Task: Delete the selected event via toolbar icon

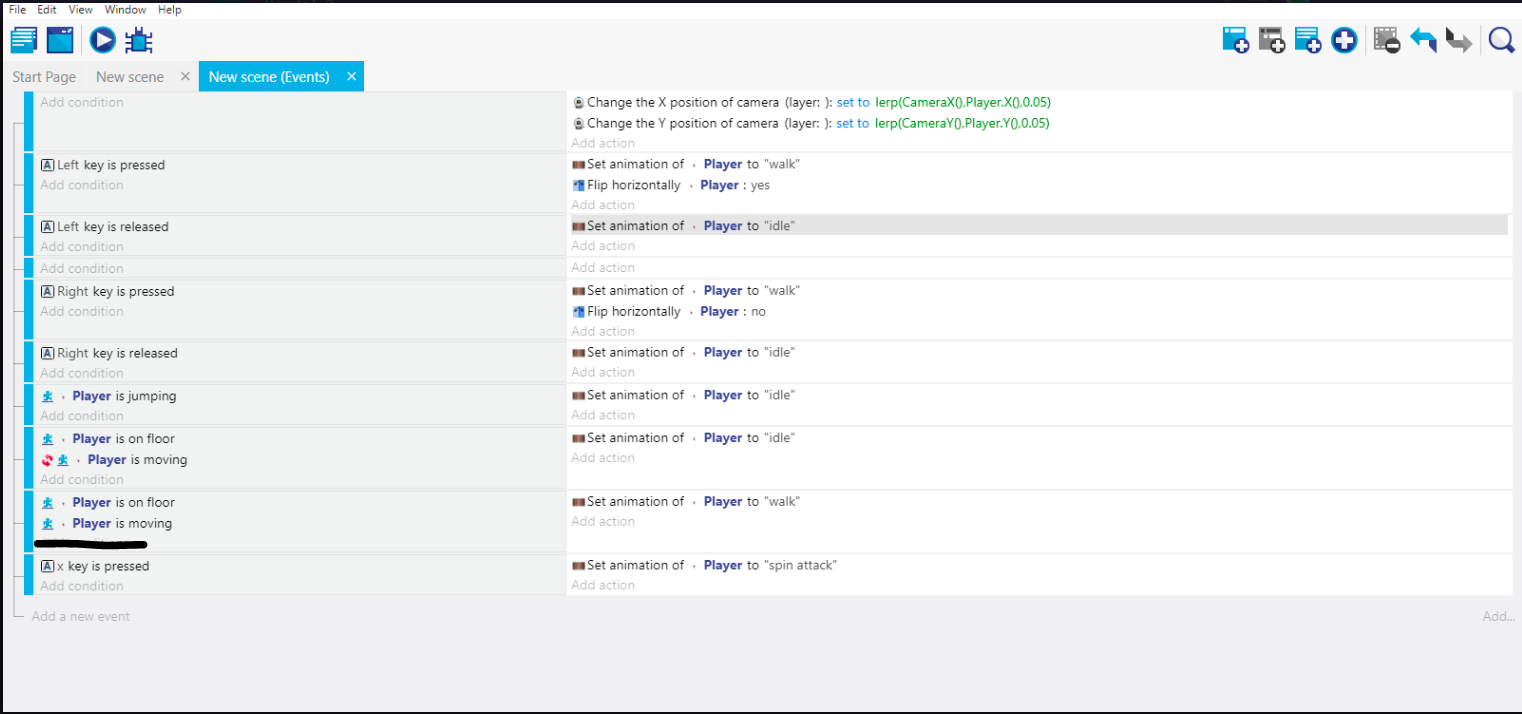Action: [x=1386, y=40]
